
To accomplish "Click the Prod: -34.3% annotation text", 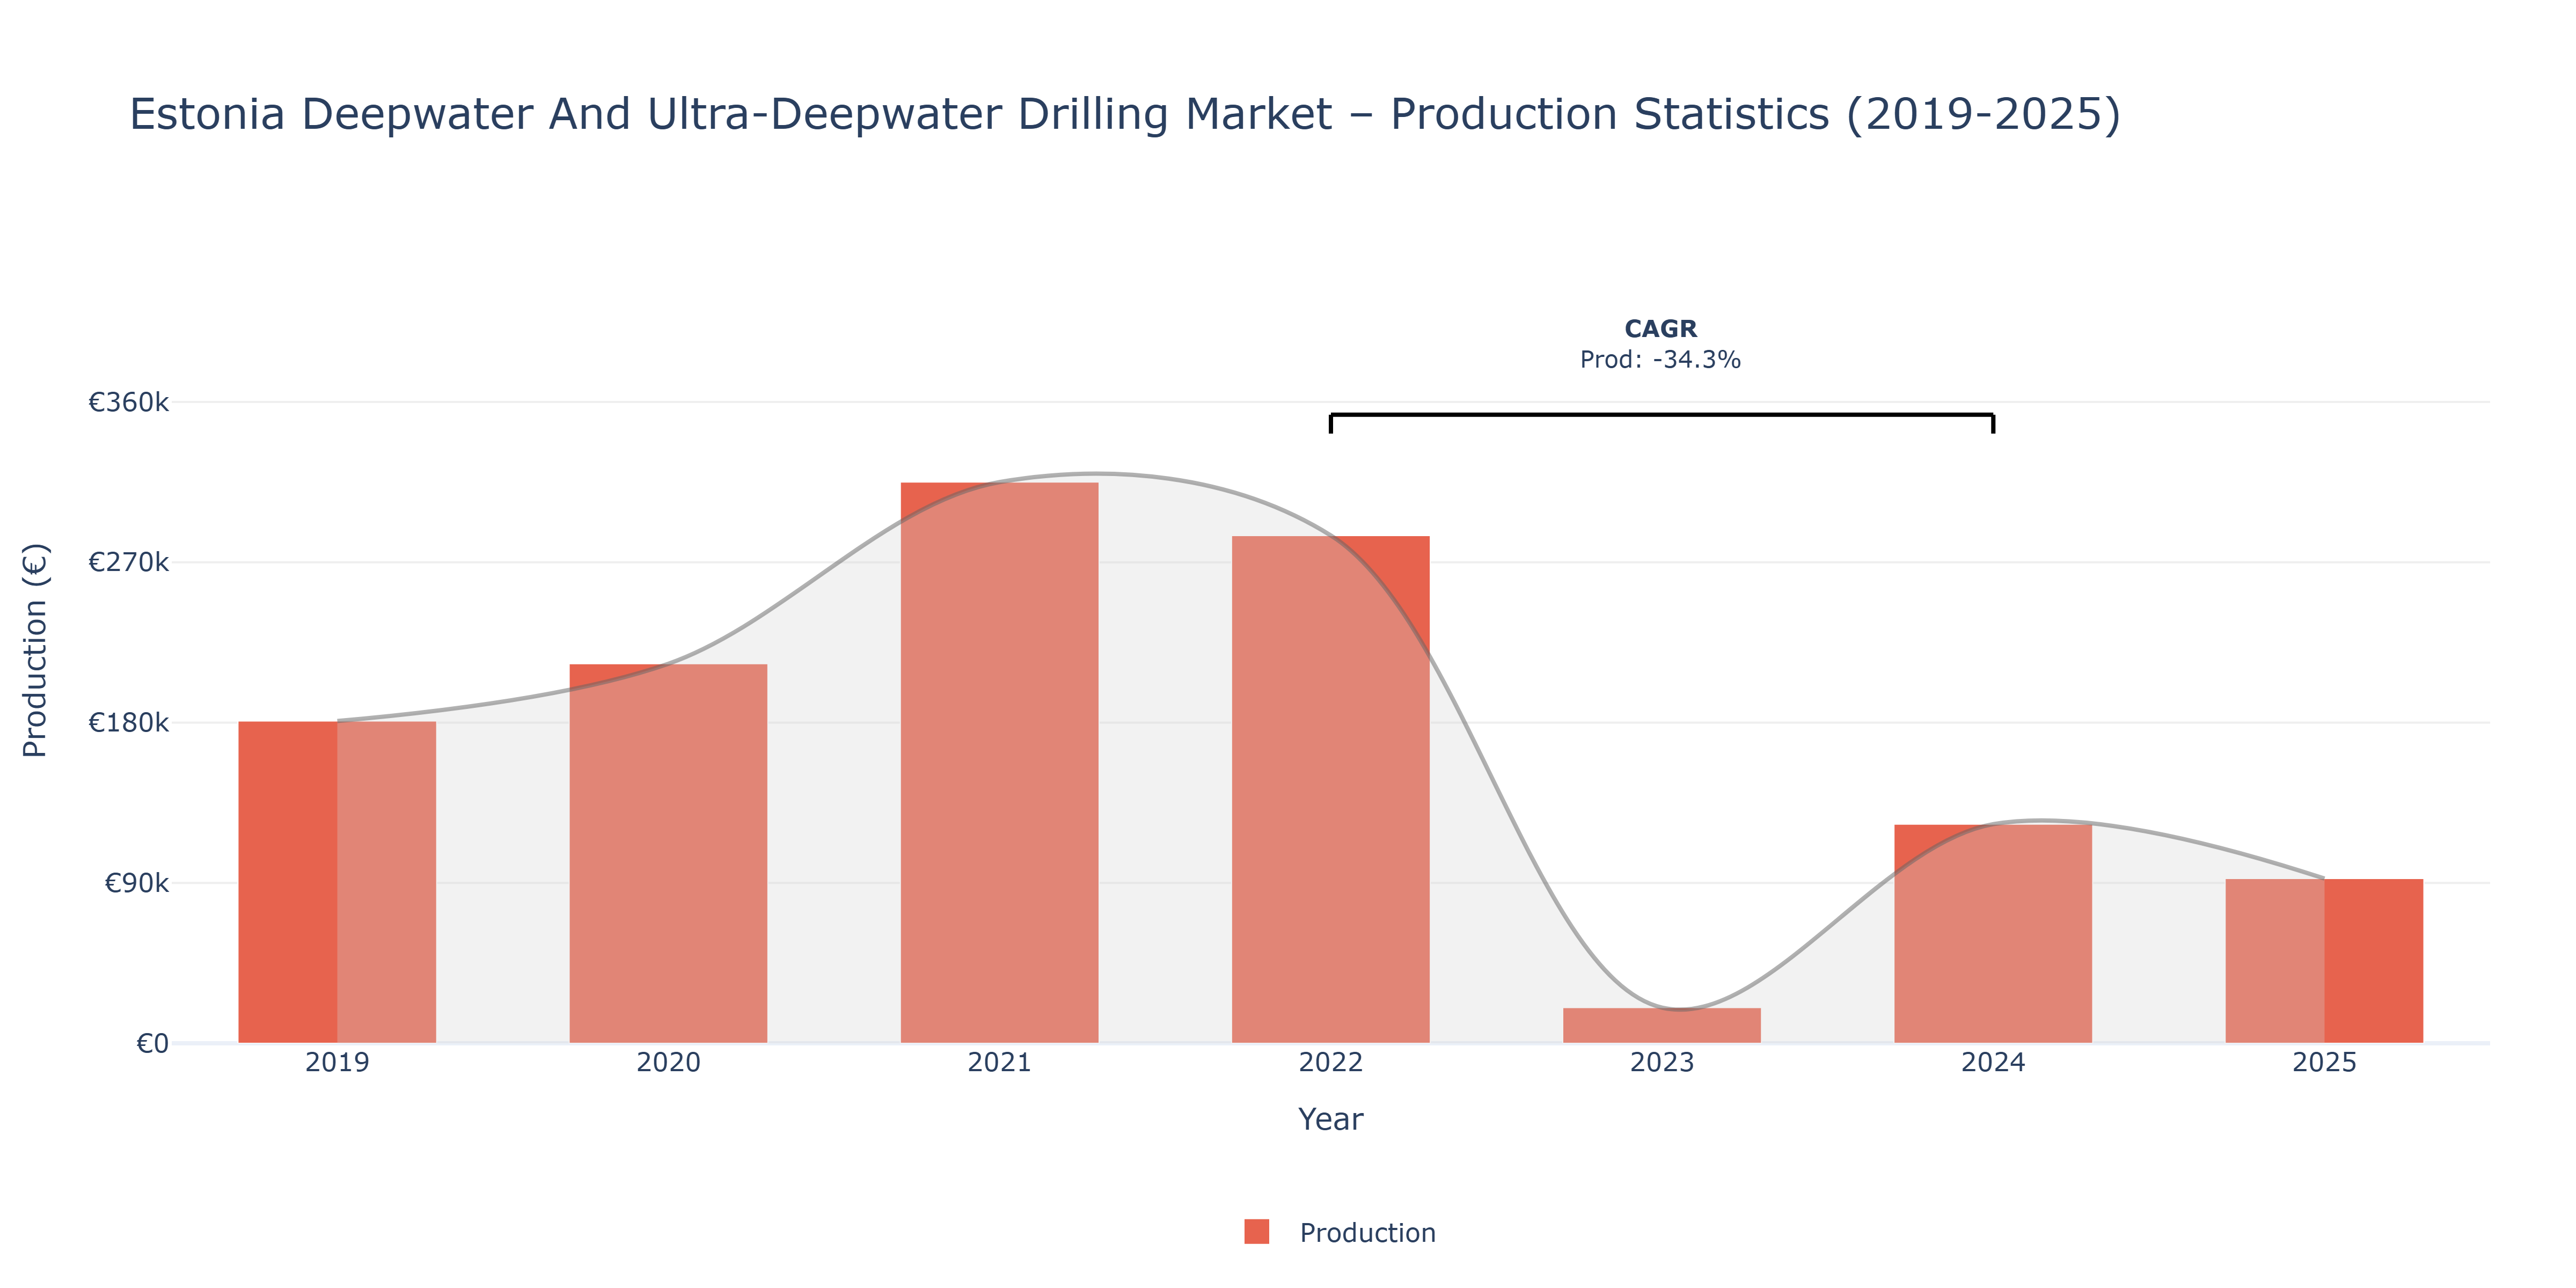I will [x=1660, y=360].
